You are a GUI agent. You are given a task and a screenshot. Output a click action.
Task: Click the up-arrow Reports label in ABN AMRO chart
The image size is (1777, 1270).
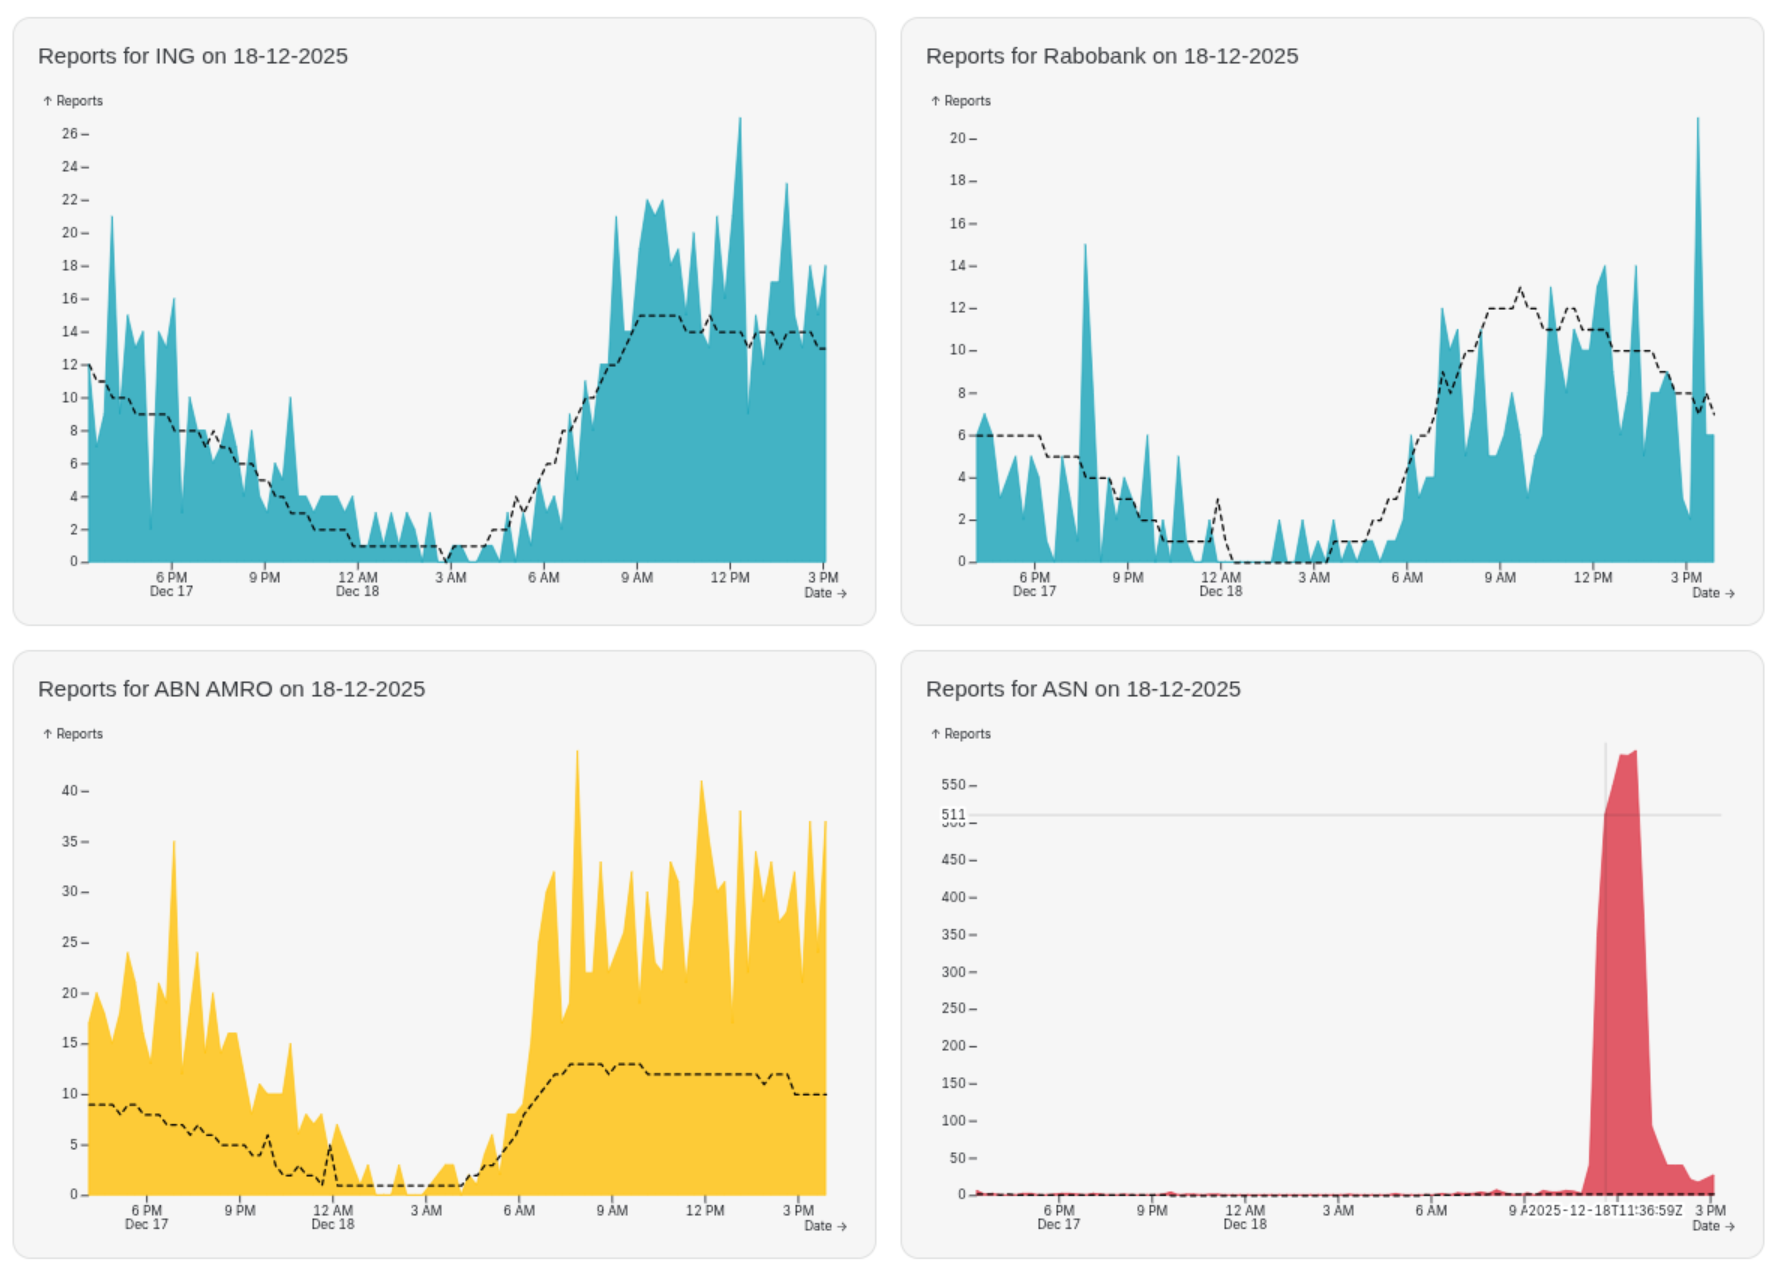(x=73, y=734)
